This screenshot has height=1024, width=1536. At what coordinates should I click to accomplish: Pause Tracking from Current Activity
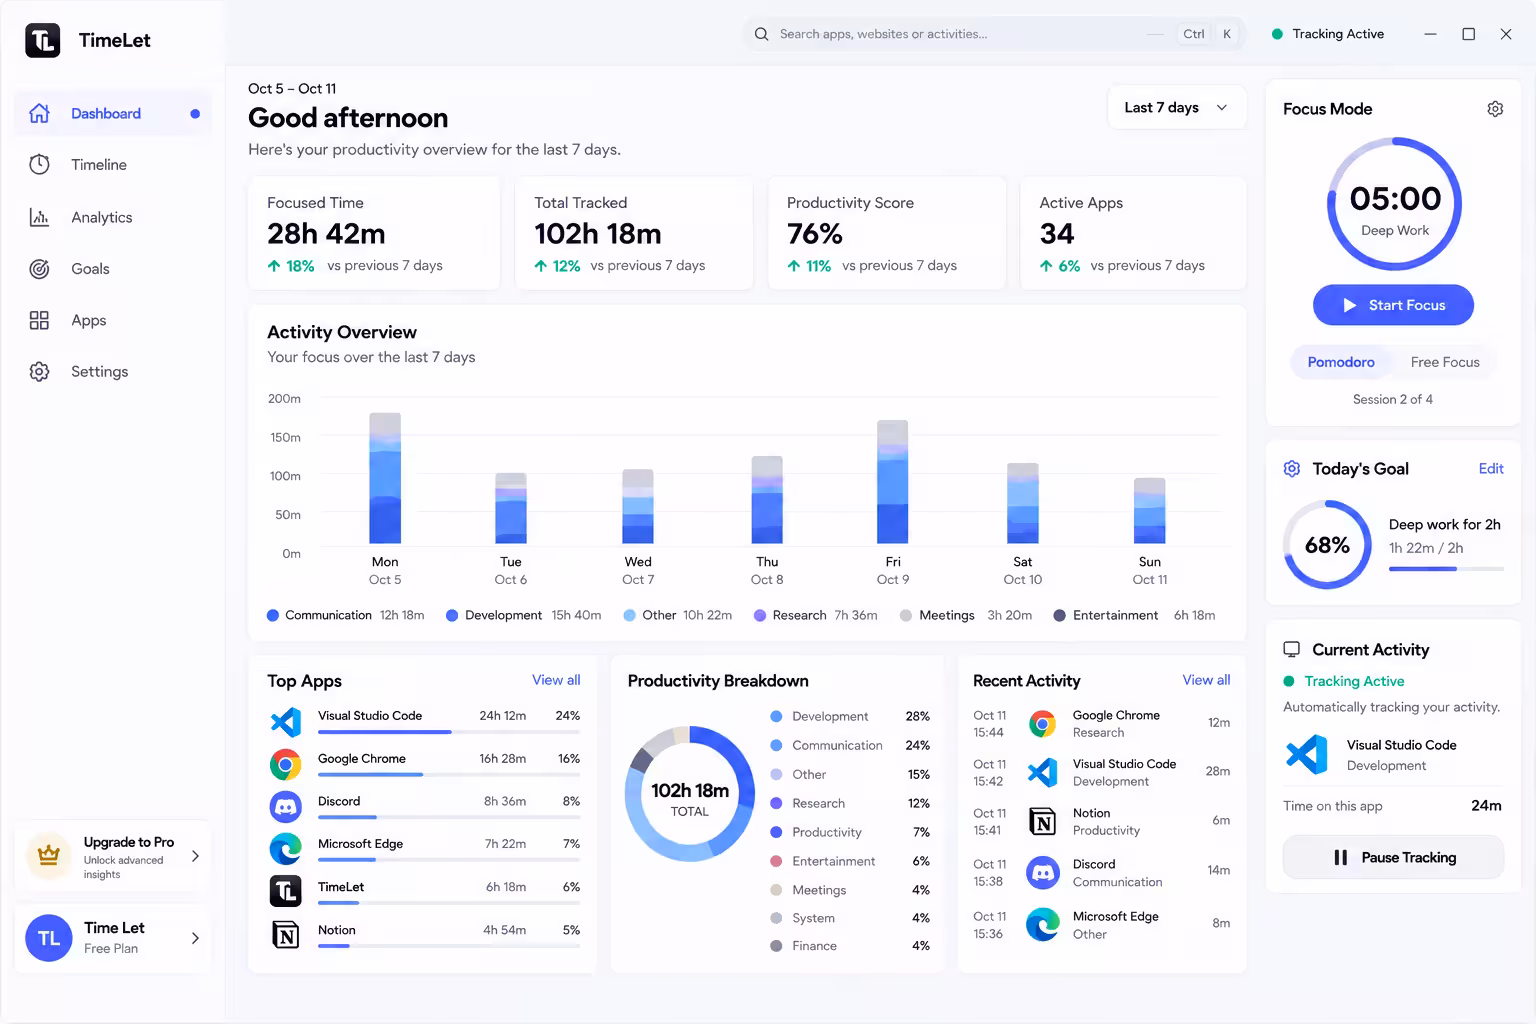1393,857
